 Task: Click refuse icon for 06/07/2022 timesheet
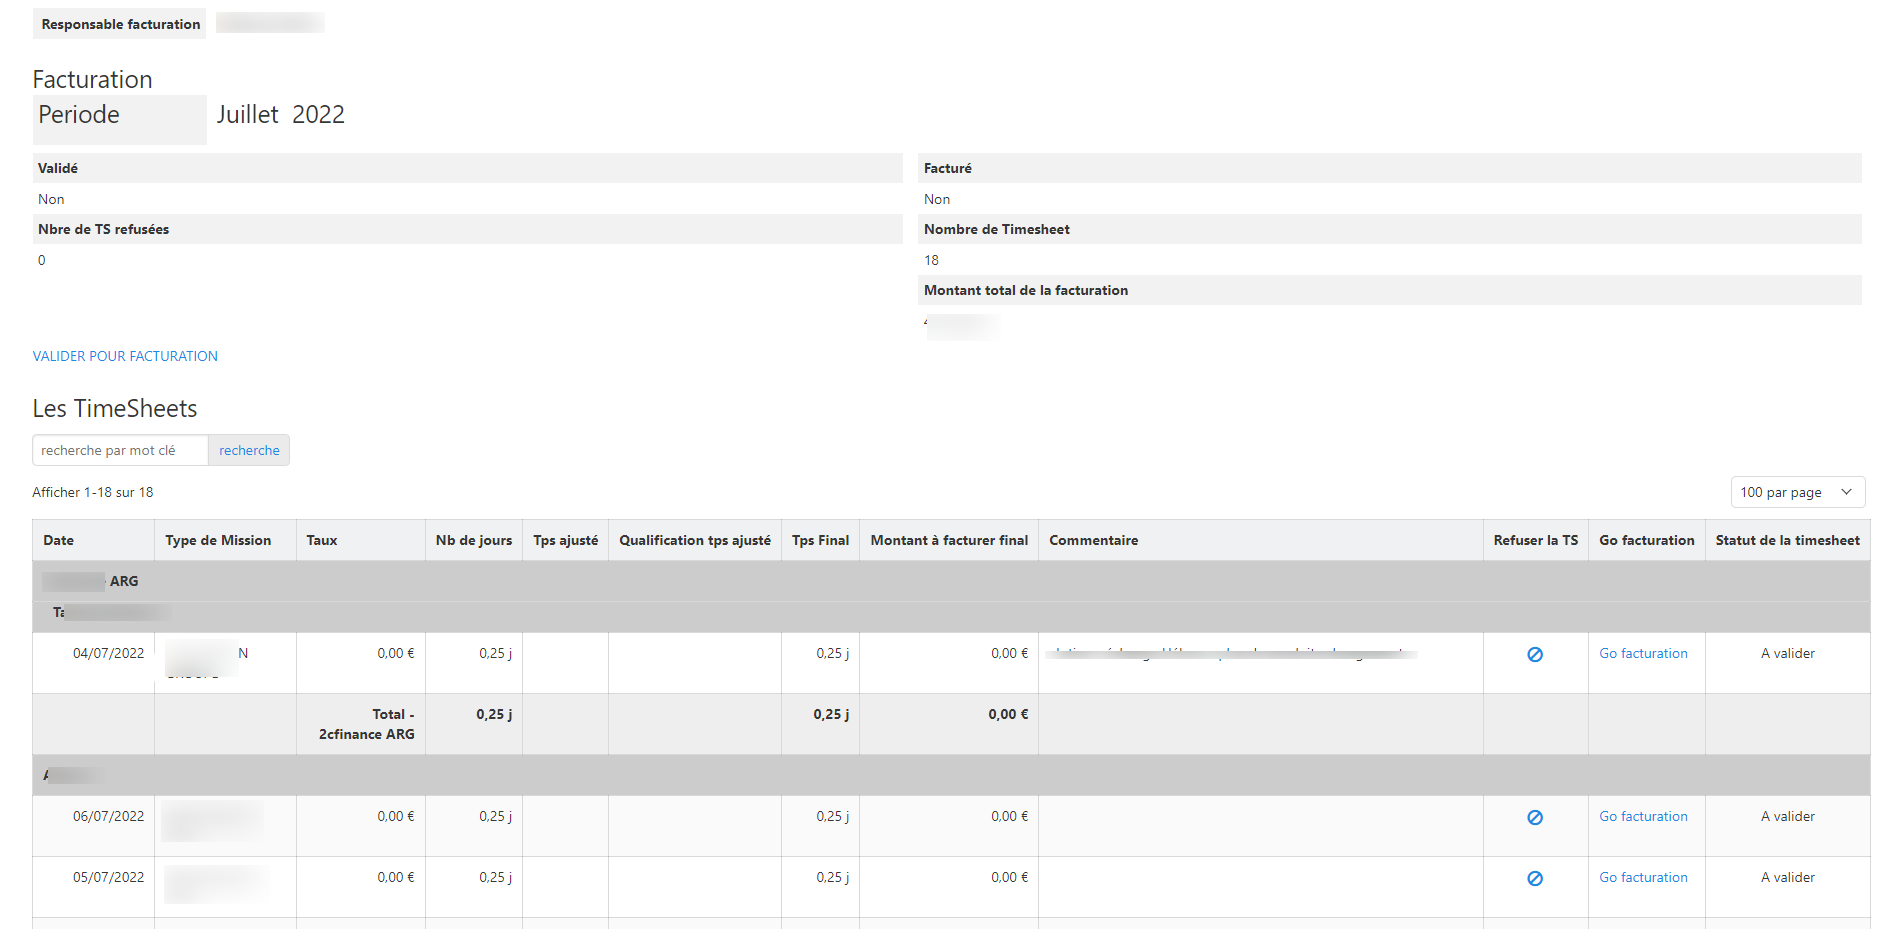[1534, 817]
